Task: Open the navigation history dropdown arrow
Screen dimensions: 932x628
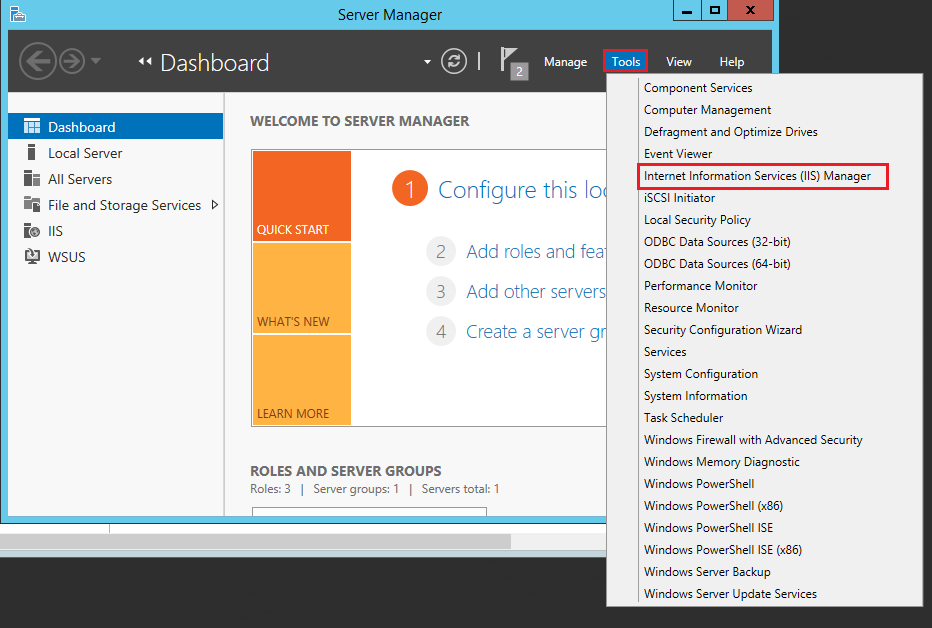Action: tap(96, 62)
